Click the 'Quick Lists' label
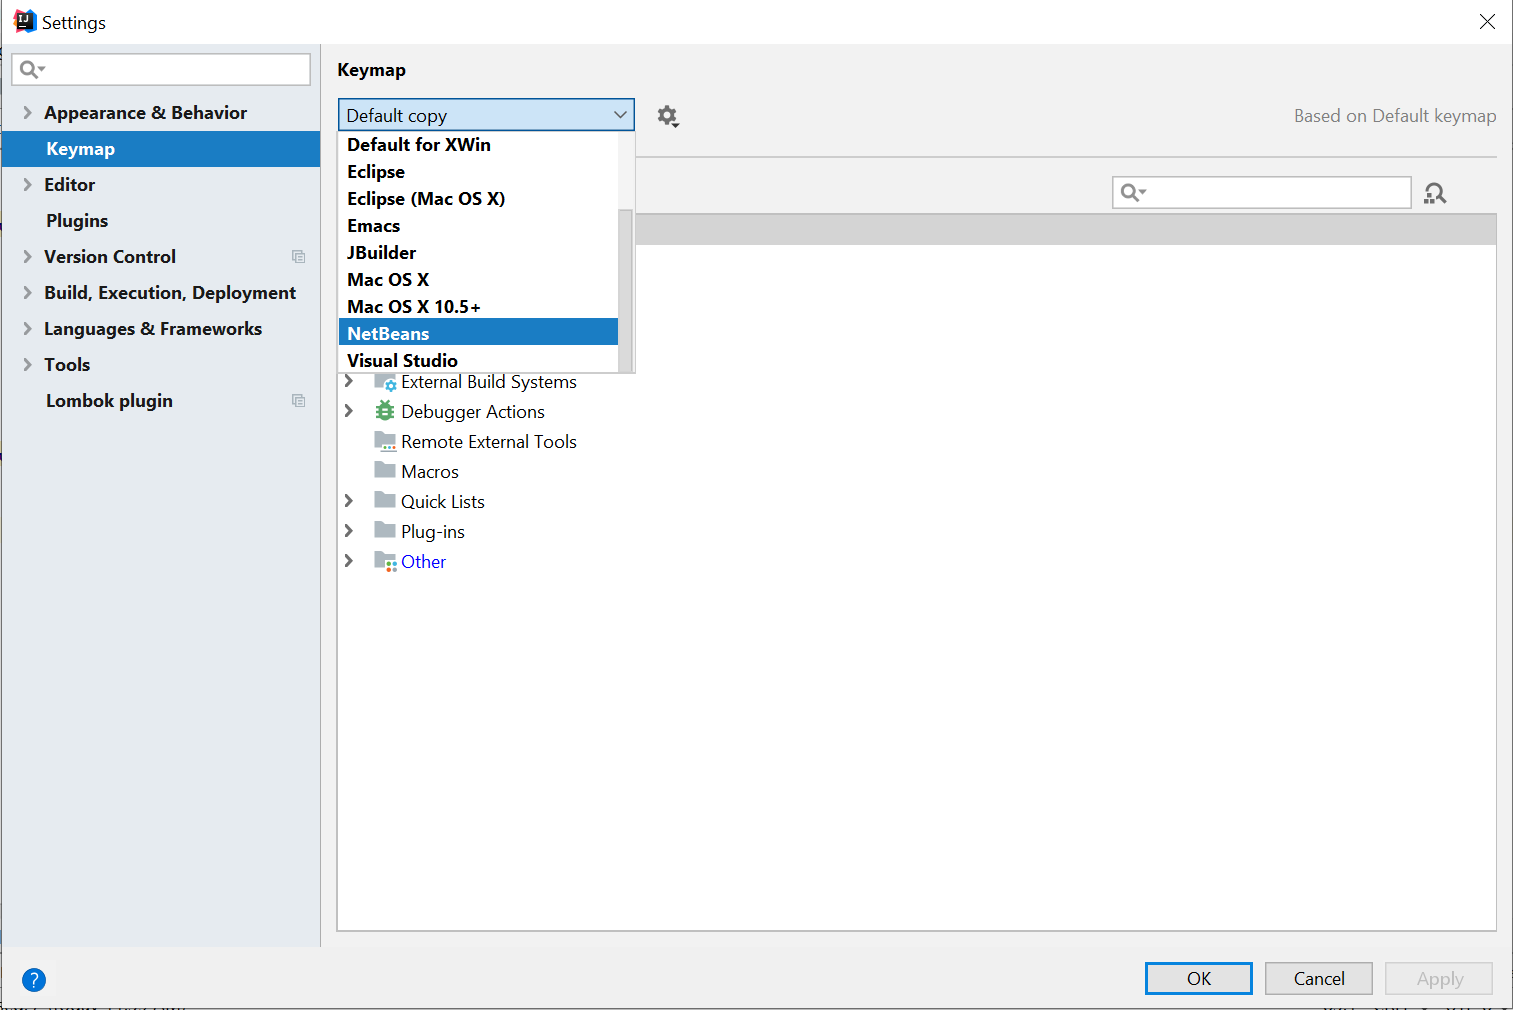The width and height of the screenshot is (1513, 1010). coord(443,502)
